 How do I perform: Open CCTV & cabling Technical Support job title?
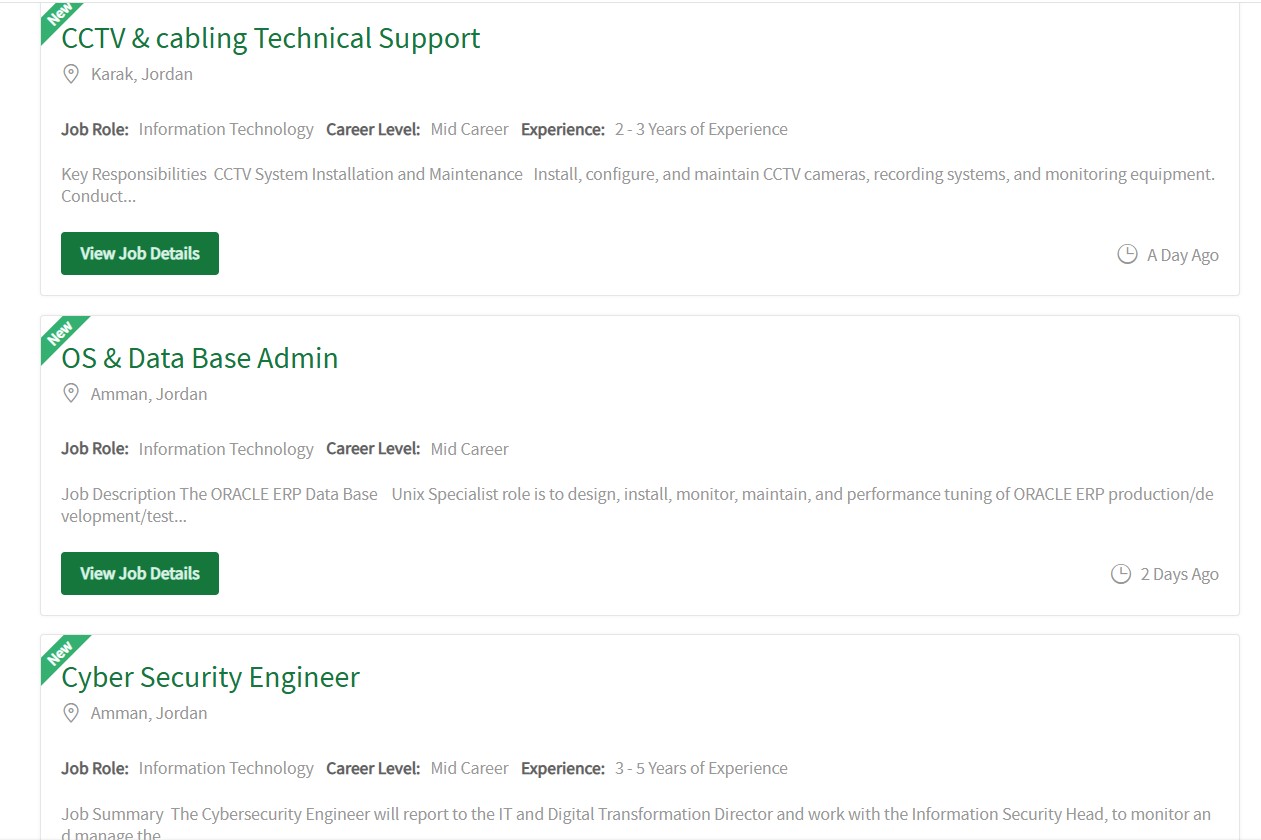271,38
